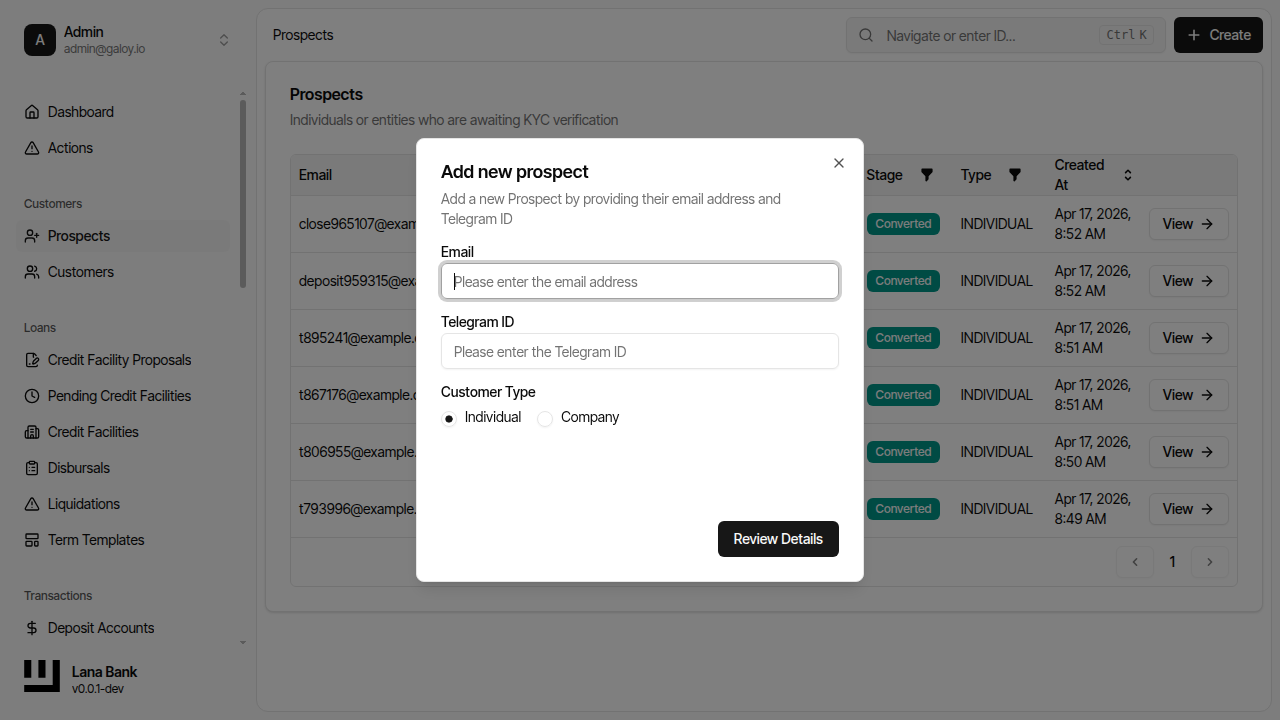Click the Create button
The image size is (1280, 720).
[1218, 35]
